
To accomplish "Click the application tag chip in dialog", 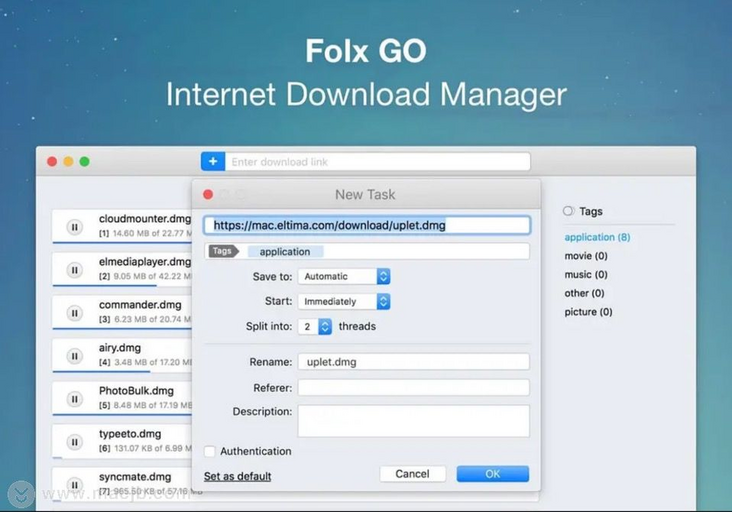I will (285, 252).
